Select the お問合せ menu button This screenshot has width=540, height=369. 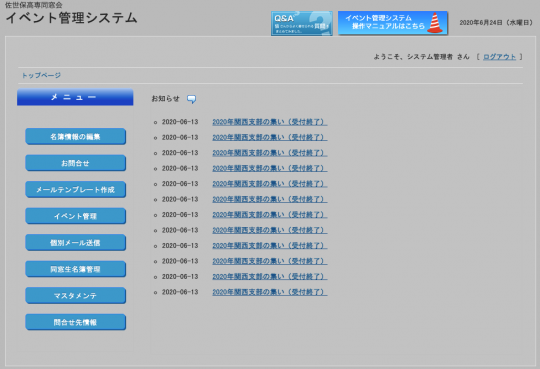coord(75,163)
